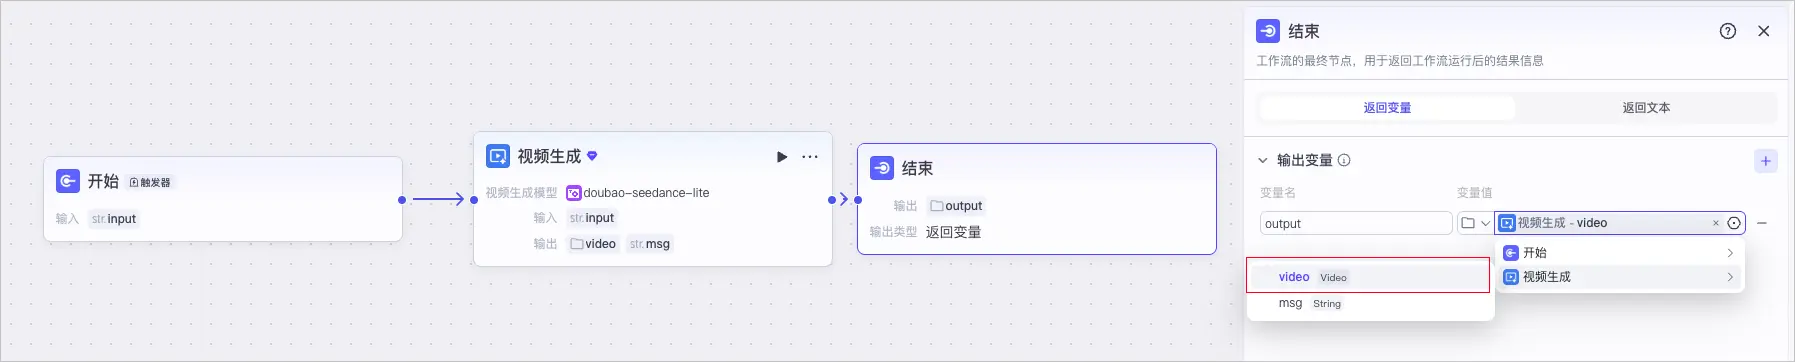Viewport: 1795px width, 362px height.
Task: Click the 视频生成 node video icon
Action: [498, 156]
